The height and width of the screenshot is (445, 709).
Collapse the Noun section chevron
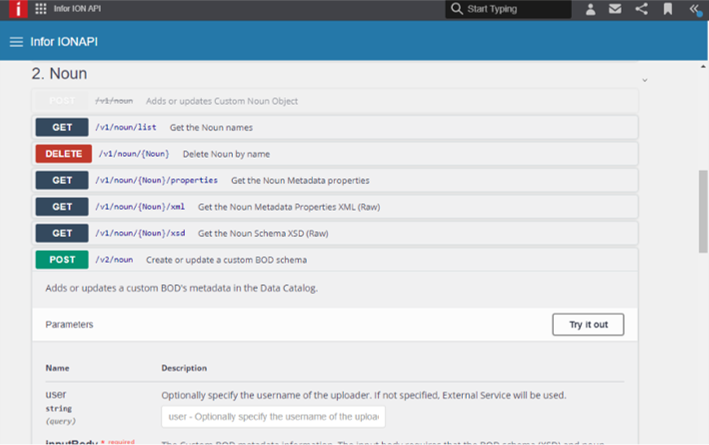tap(645, 79)
